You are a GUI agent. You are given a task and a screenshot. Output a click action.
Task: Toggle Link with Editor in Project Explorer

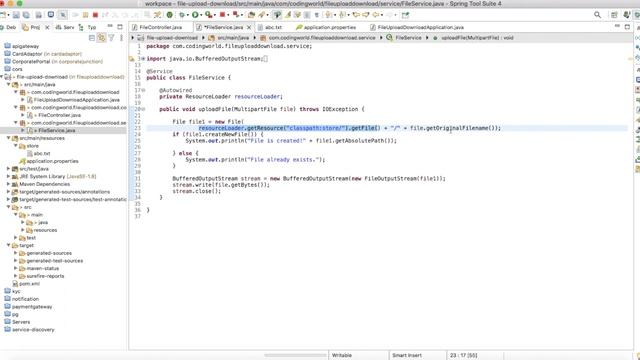coord(101,38)
